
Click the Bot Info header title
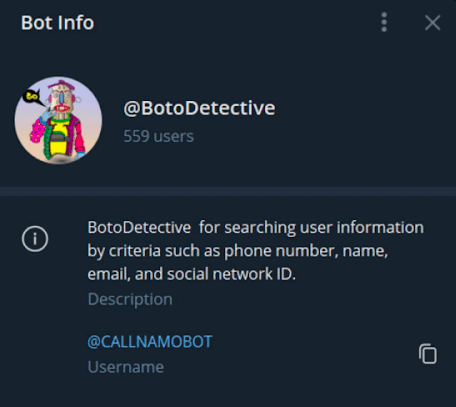click(58, 23)
